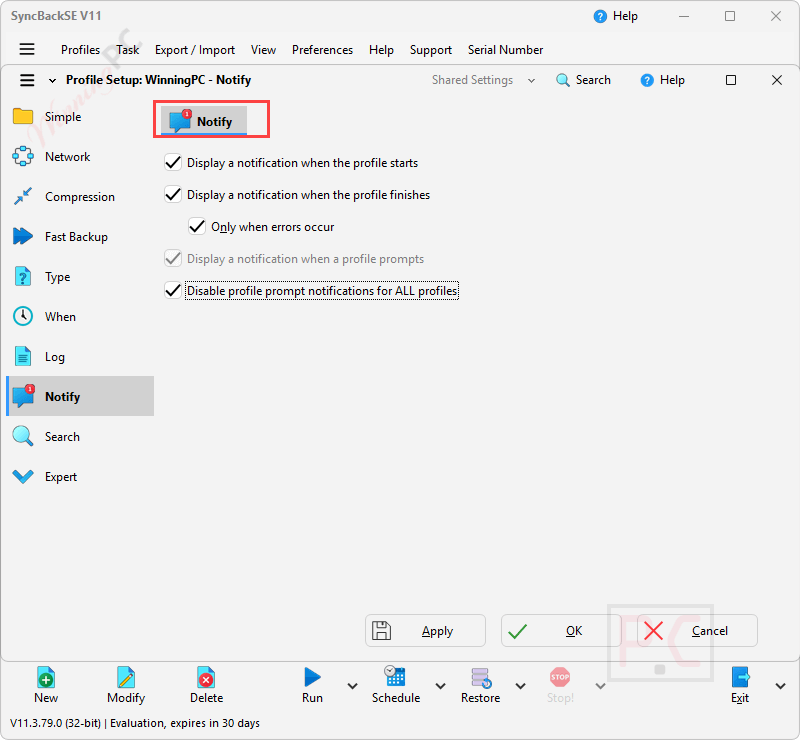Click the magnifier Search icon in Profile Setup header
Viewport: 800px width, 740px height.
pyautogui.click(x=563, y=80)
